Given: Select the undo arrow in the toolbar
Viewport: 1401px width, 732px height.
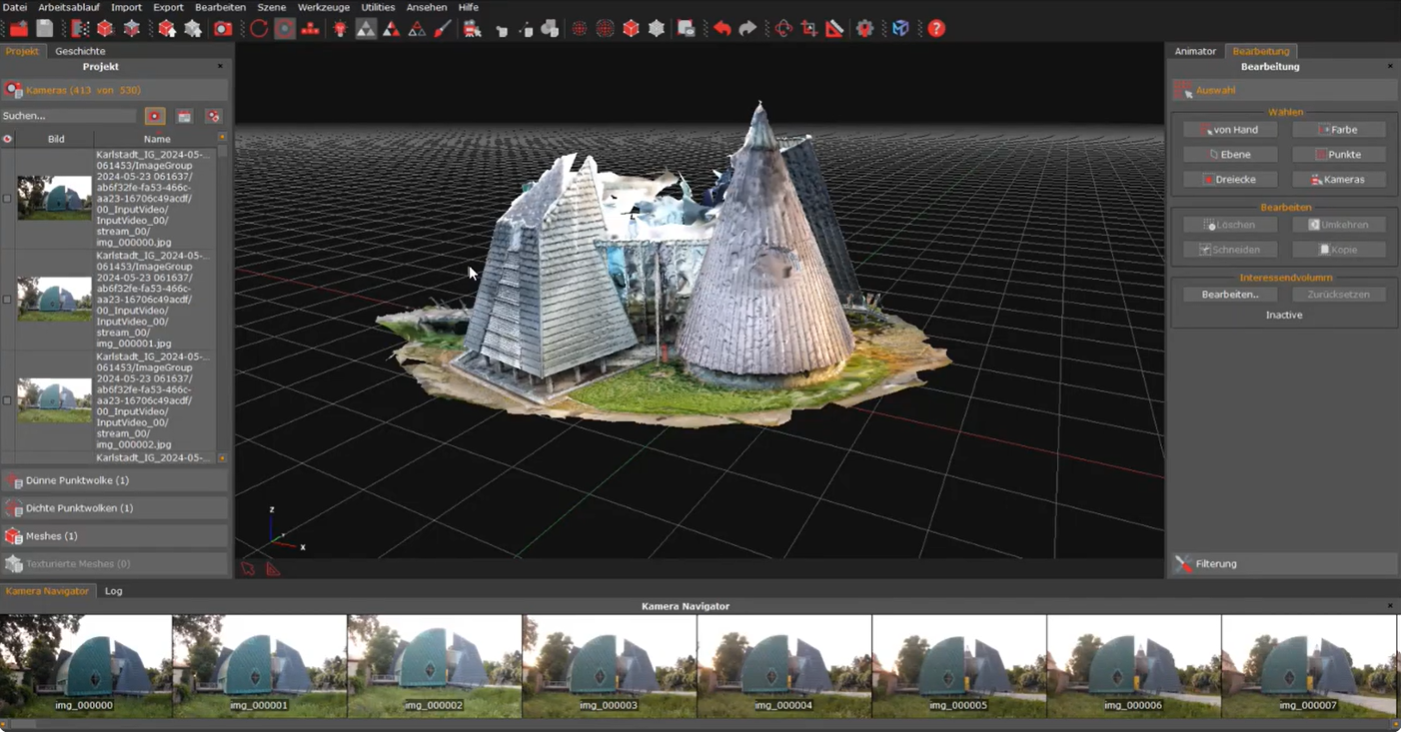Looking at the screenshot, I should [x=722, y=28].
